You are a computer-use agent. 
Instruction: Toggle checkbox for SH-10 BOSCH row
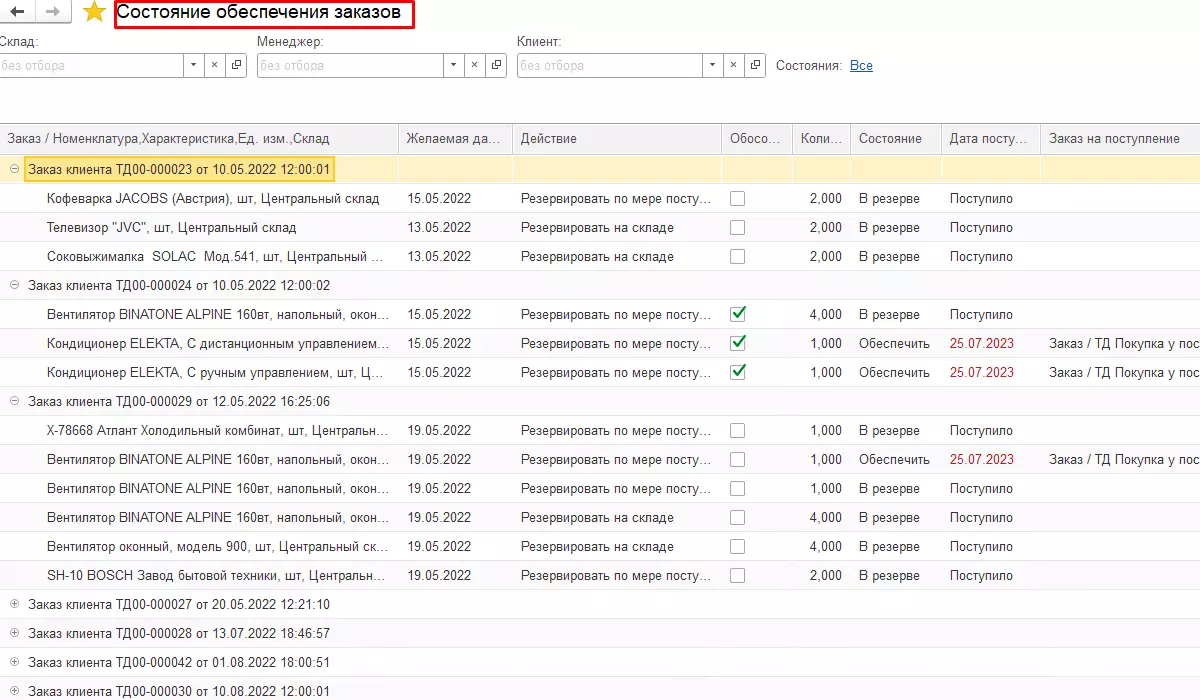[x=738, y=576]
